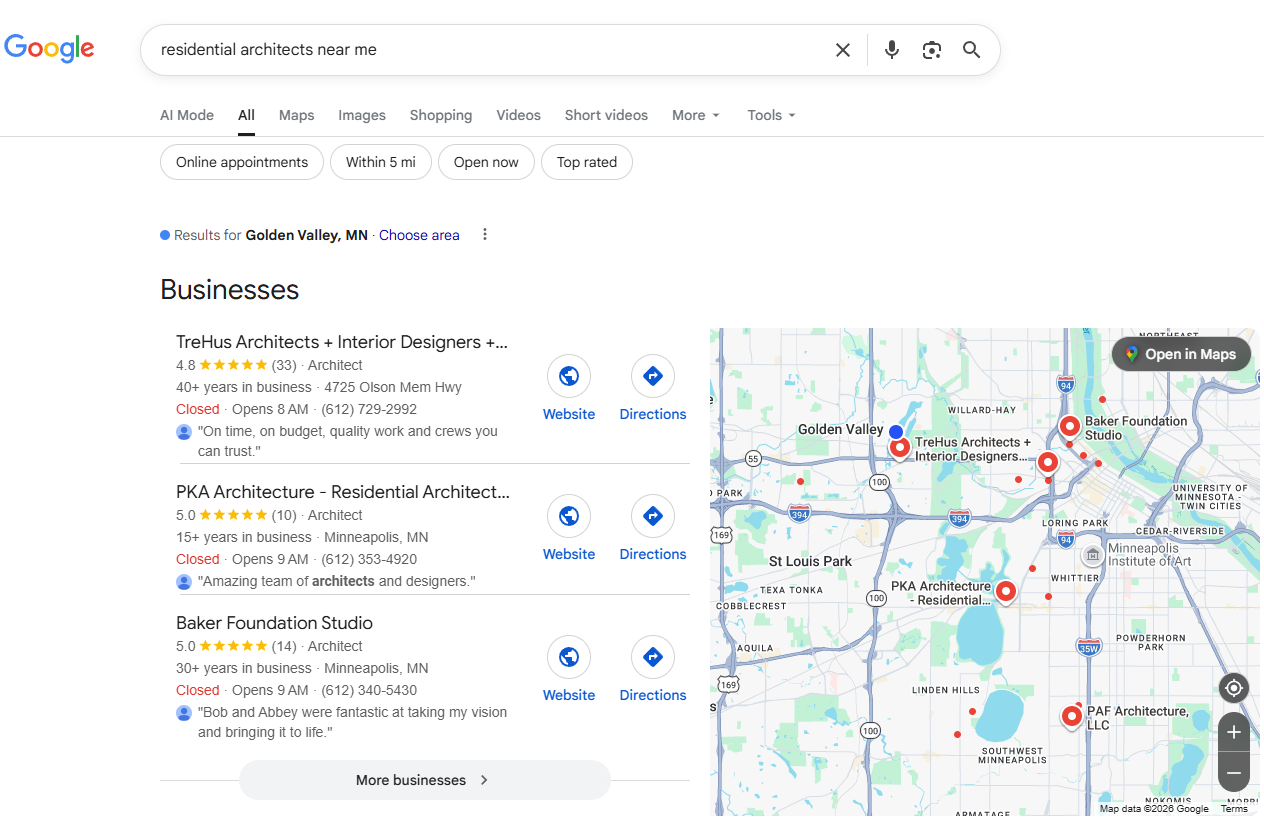Toggle the Within 5 mi filter
This screenshot has height=827, width=1264.
point(381,162)
